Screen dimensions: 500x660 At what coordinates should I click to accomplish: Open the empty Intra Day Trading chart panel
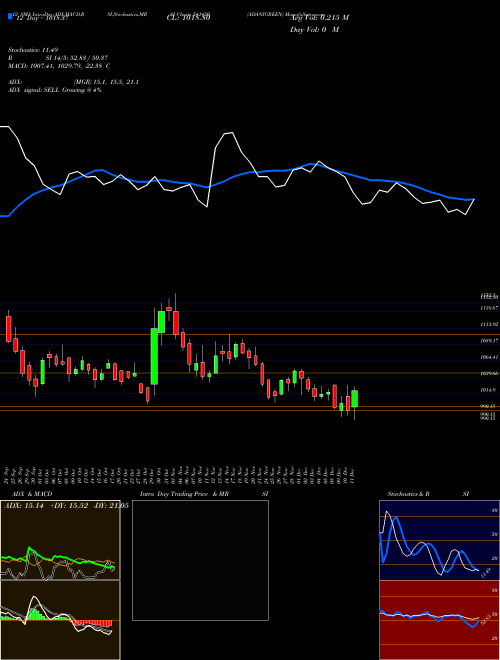[x=200, y=560]
